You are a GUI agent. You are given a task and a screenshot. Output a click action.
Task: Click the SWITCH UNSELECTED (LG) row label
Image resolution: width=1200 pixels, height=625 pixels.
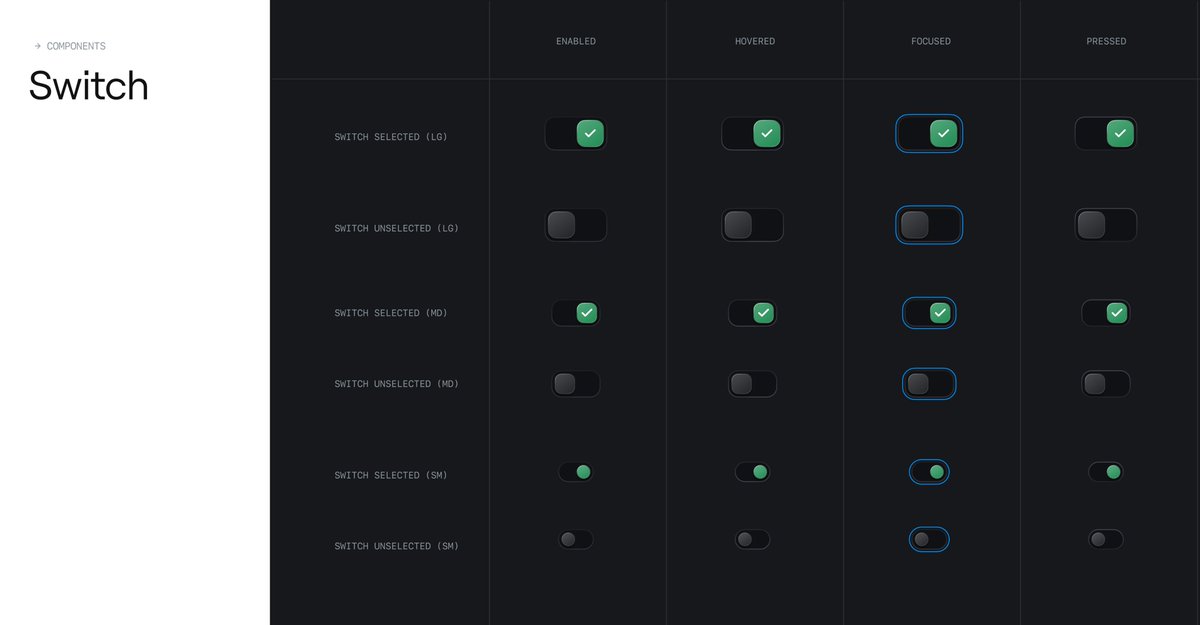tap(397, 229)
